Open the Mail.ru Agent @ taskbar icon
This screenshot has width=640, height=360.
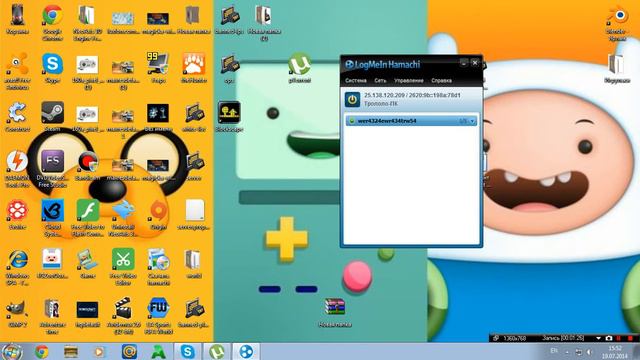pyautogui.click(x=129, y=351)
